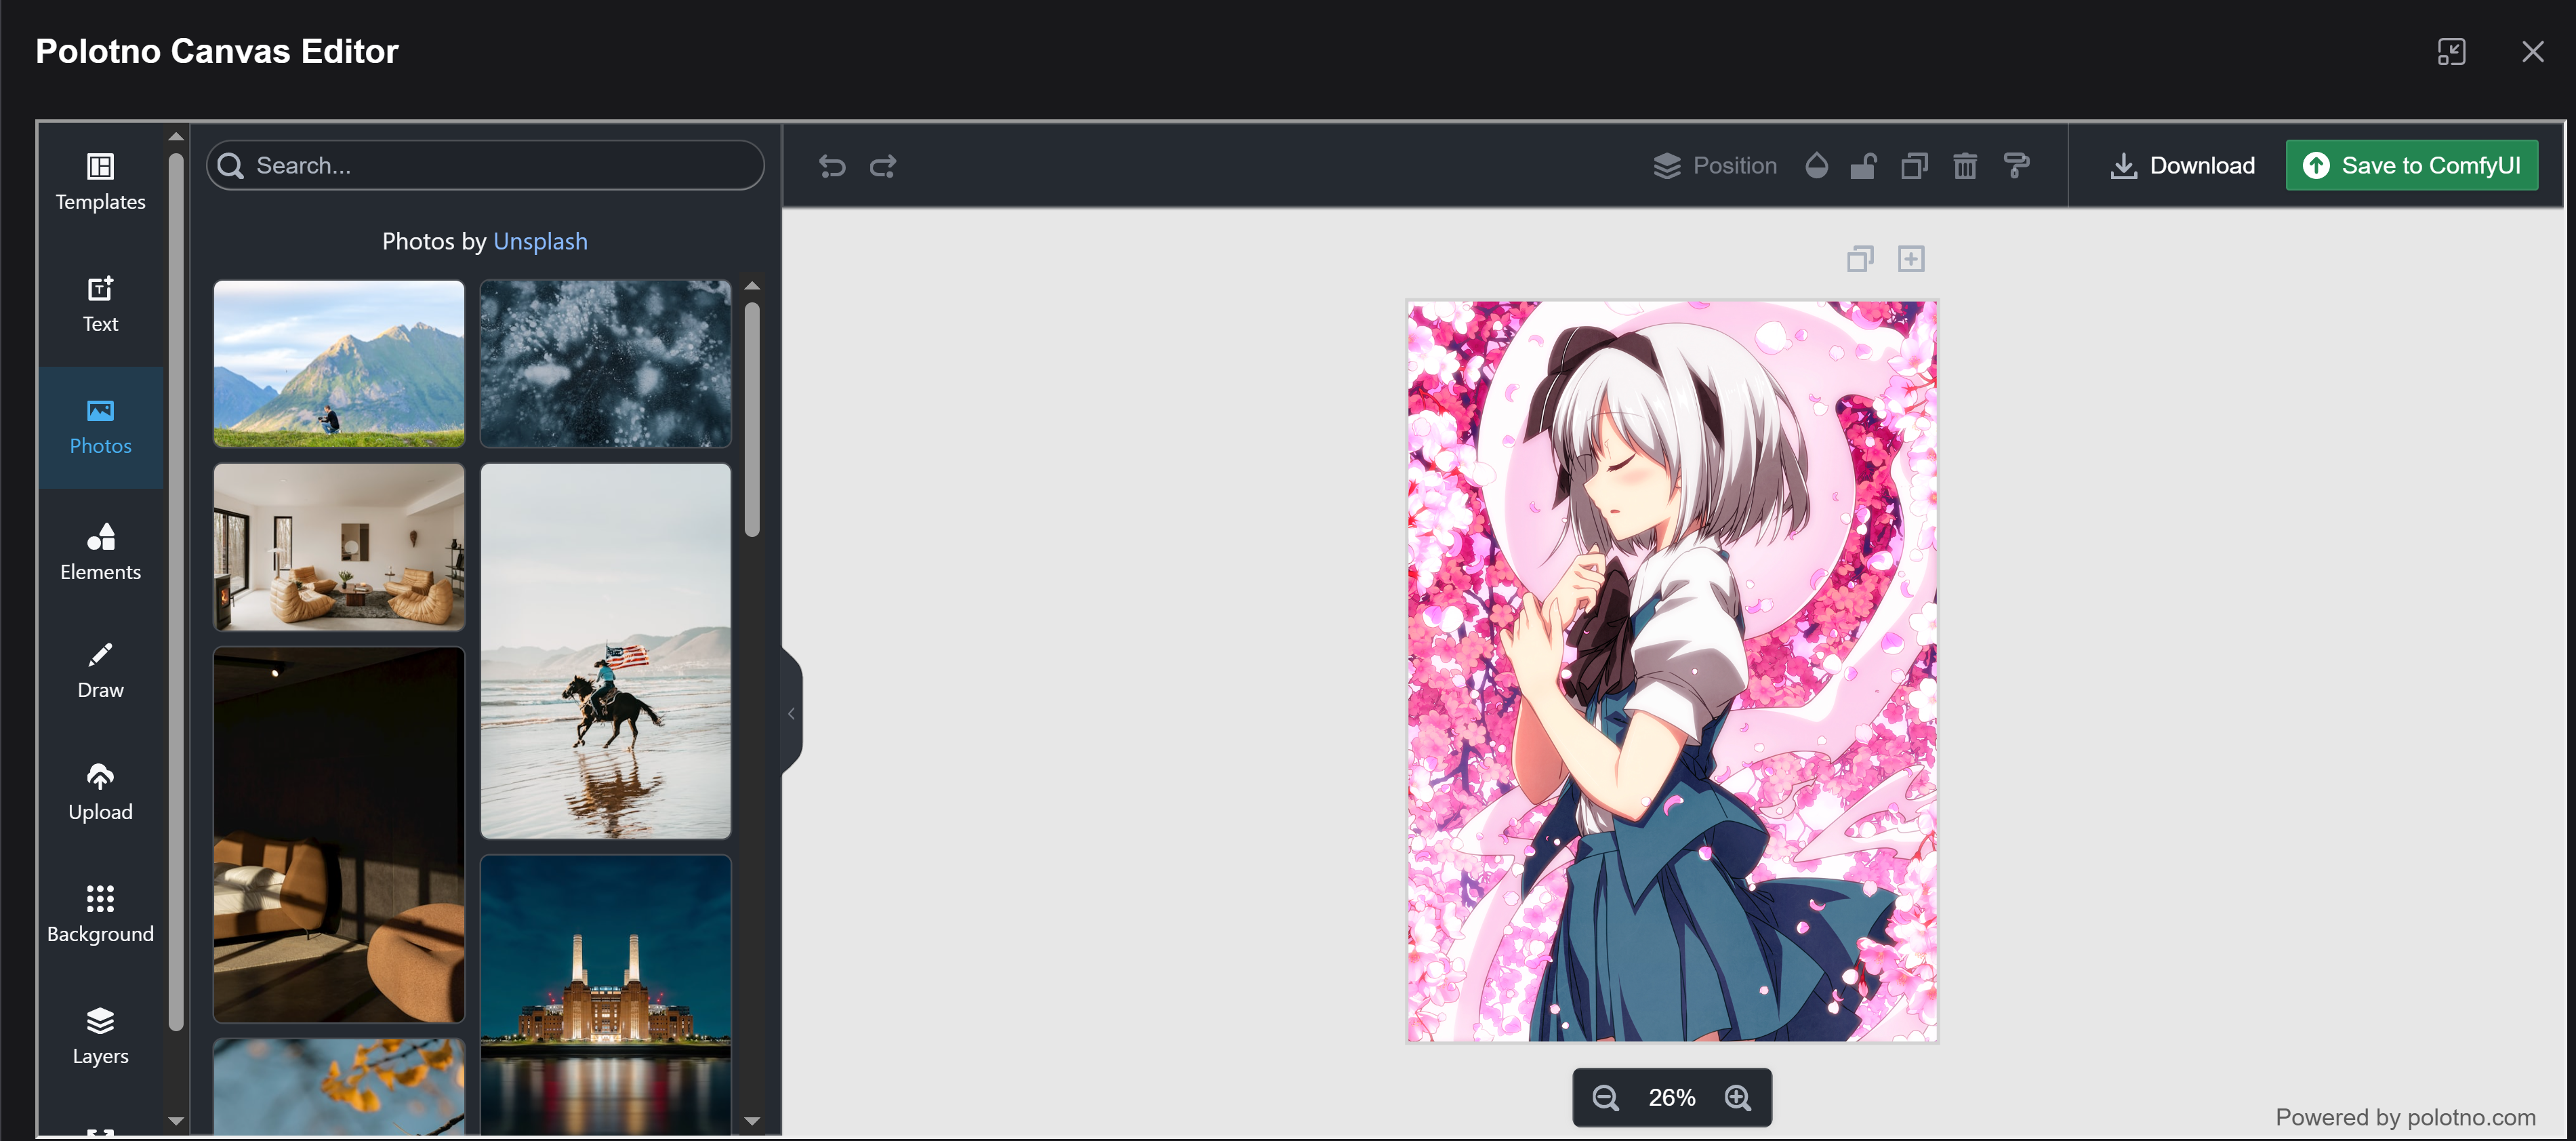The height and width of the screenshot is (1141, 2576).
Task: Click the Redo arrow icon
Action: click(883, 166)
